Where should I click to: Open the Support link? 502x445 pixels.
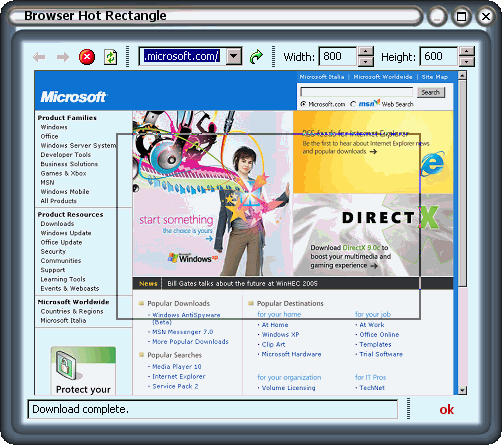(53, 270)
